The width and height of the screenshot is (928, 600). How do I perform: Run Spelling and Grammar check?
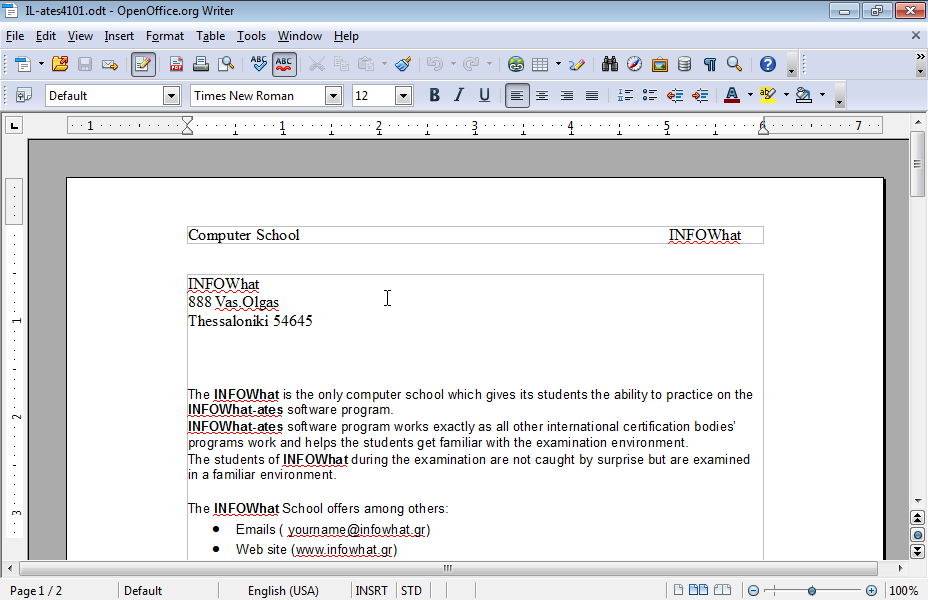pos(259,64)
